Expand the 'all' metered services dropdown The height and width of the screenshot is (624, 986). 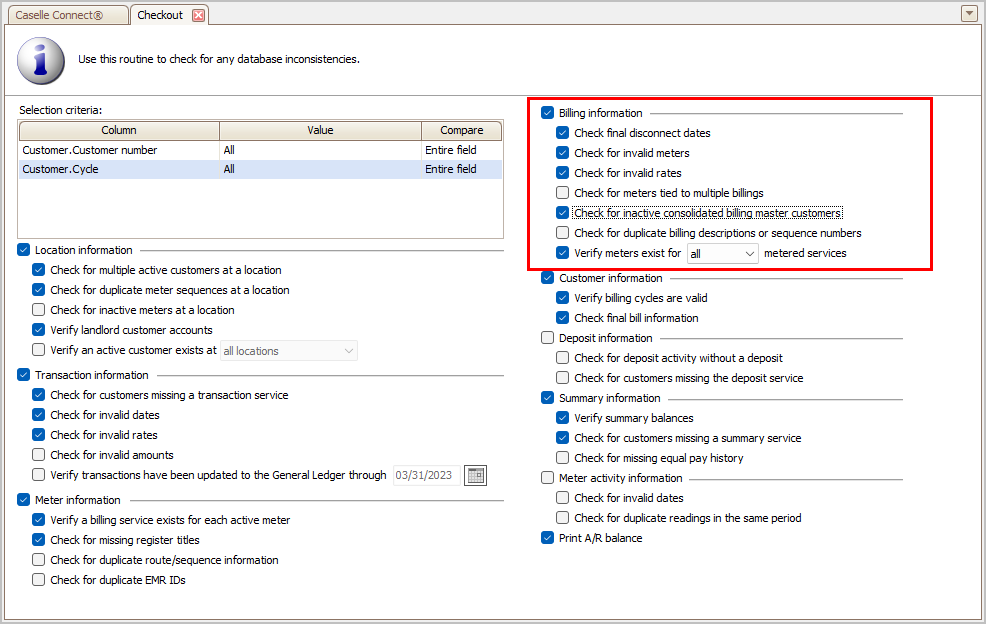tap(723, 254)
